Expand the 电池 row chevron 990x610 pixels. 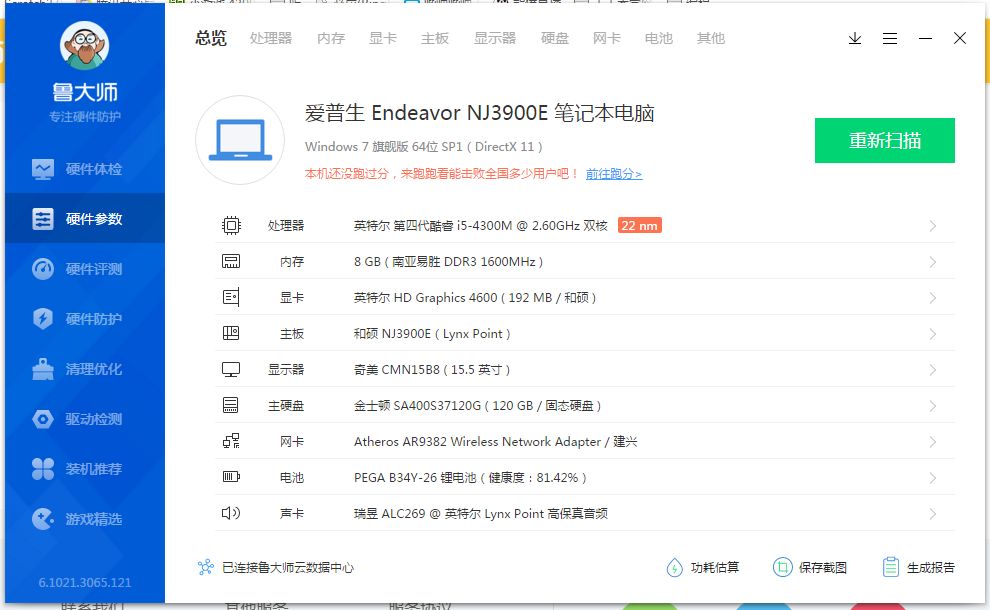tap(933, 478)
